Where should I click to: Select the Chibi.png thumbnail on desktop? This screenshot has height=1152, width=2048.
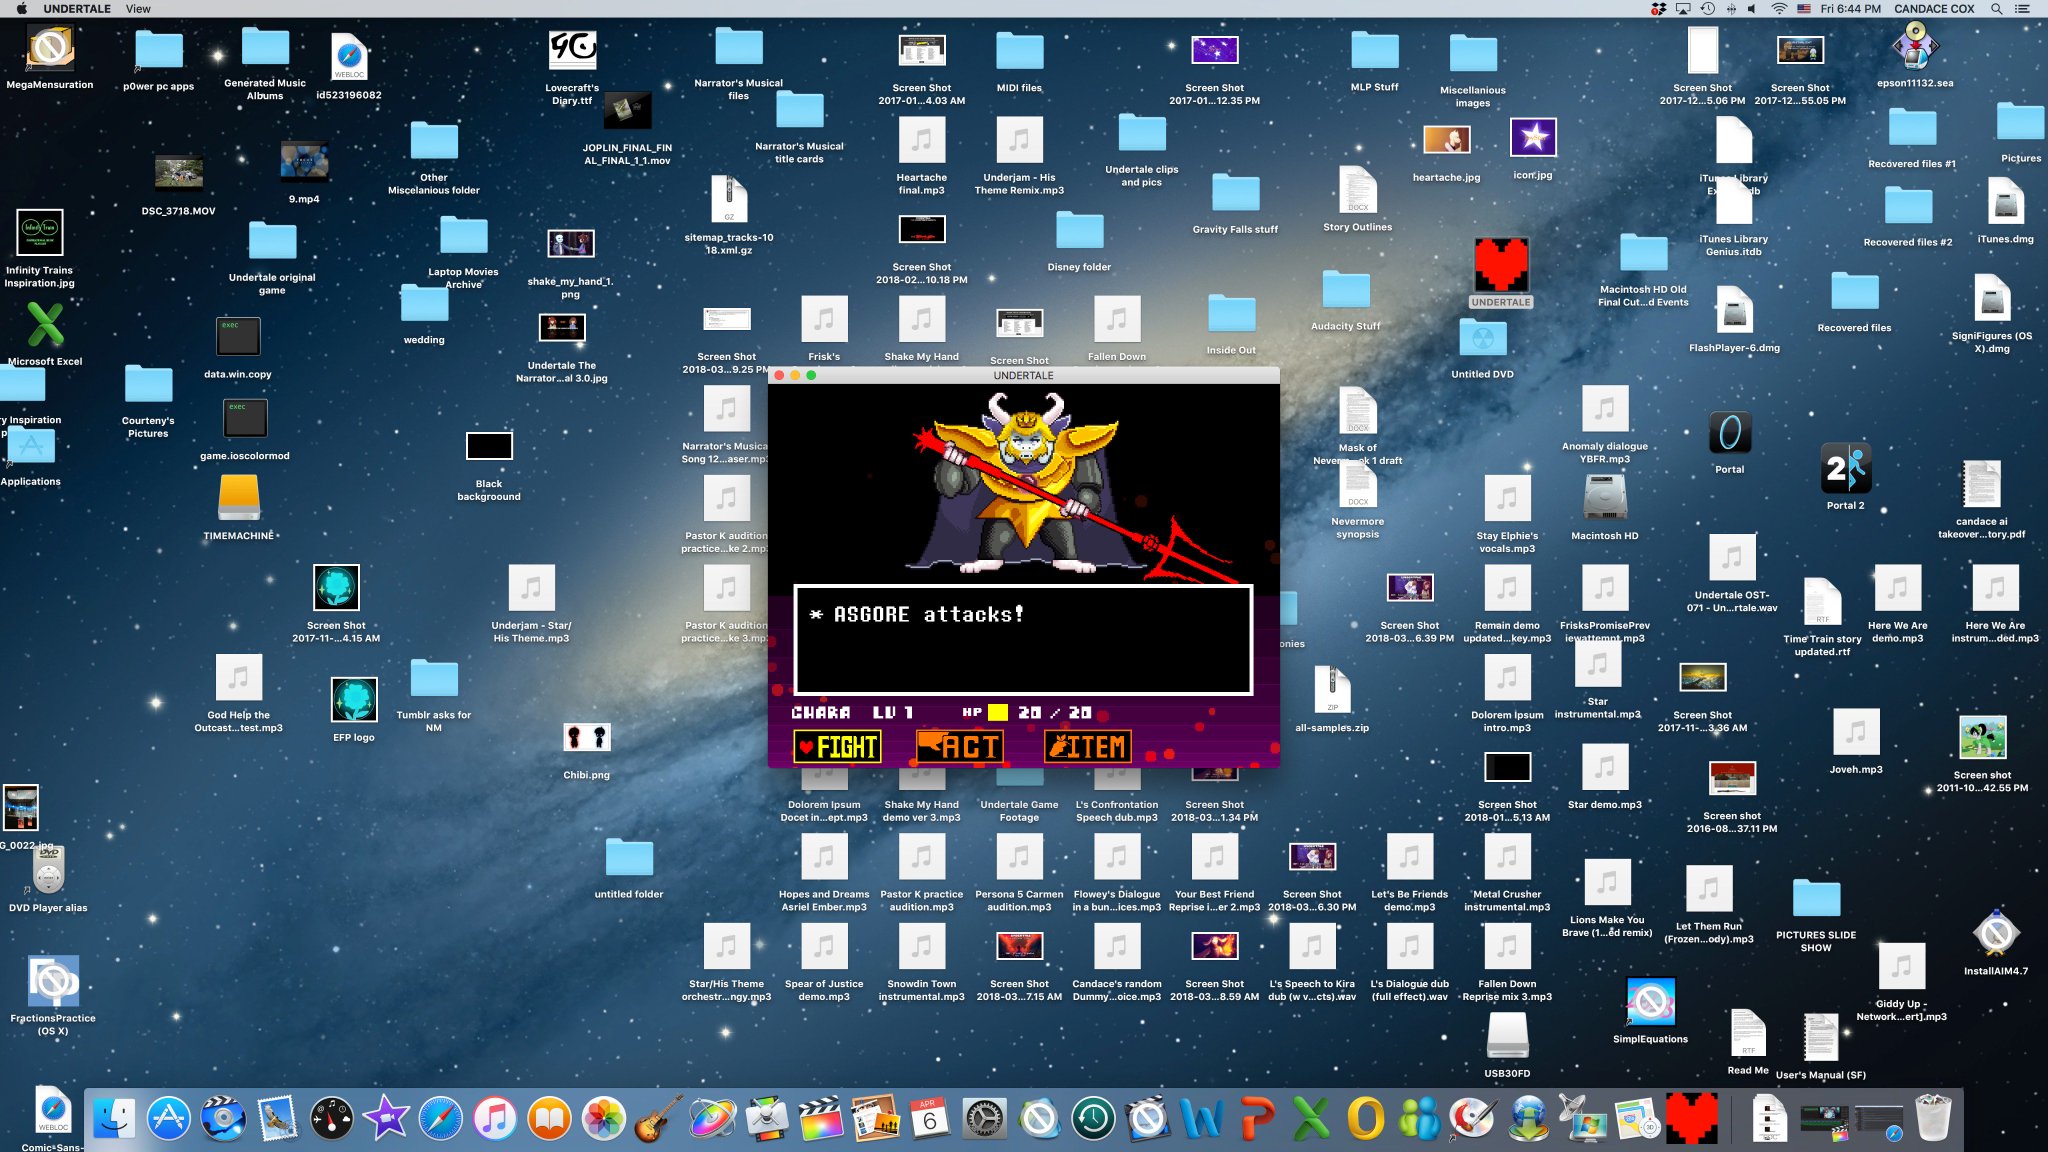pyautogui.click(x=586, y=739)
